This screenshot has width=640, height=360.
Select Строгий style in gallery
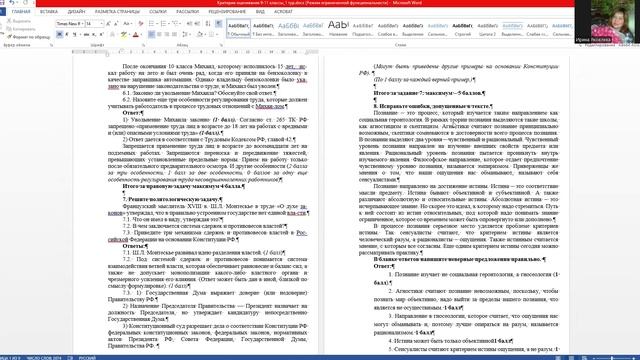462,29
